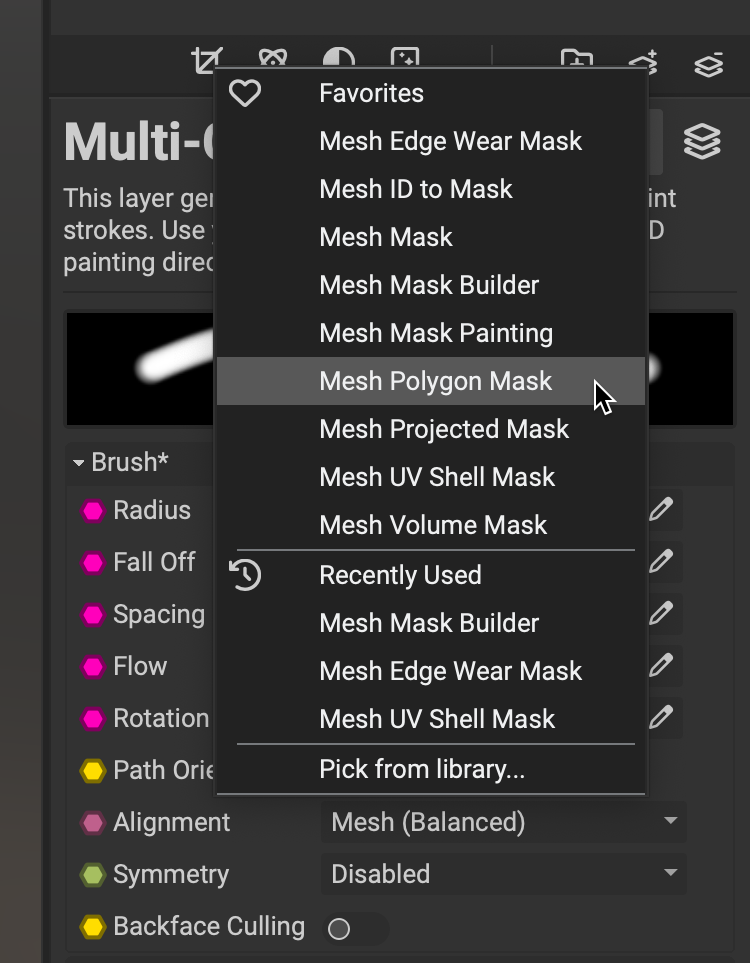Choose Mesh ID to Mask
The width and height of the screenshot is (750, 963).
coord(415,189)
